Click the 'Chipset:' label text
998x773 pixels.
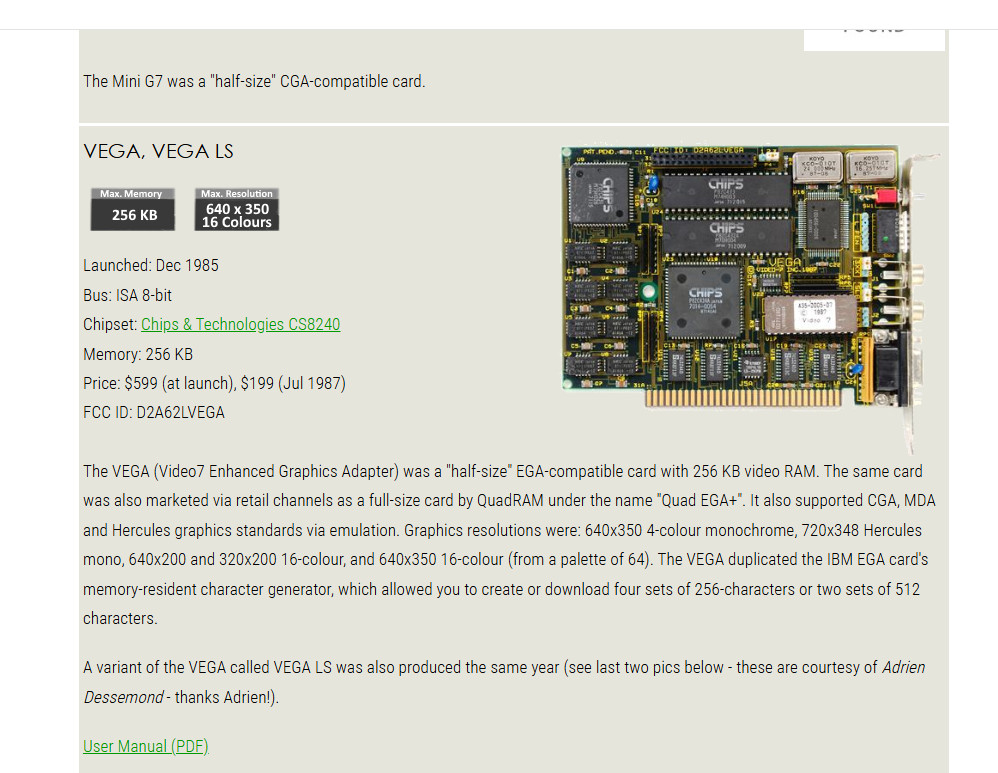(111, 325)
